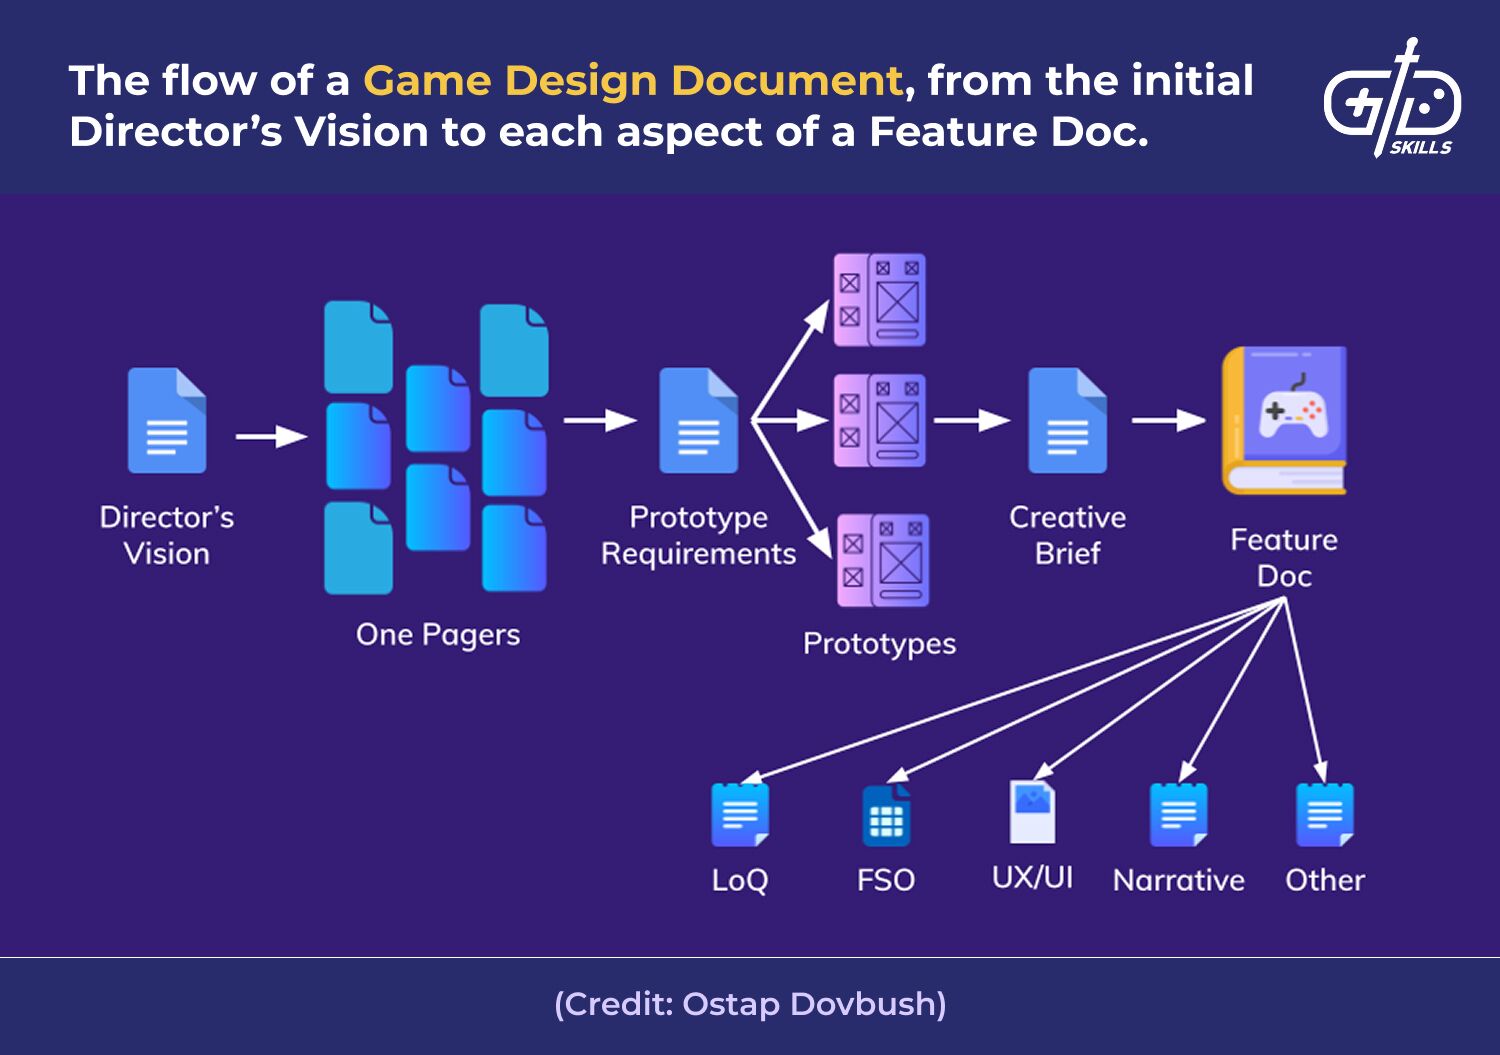This screenshot has width=1500, height=1055.
Task: Click the Prototype Requirements document icon
Action: coord(698,421)
